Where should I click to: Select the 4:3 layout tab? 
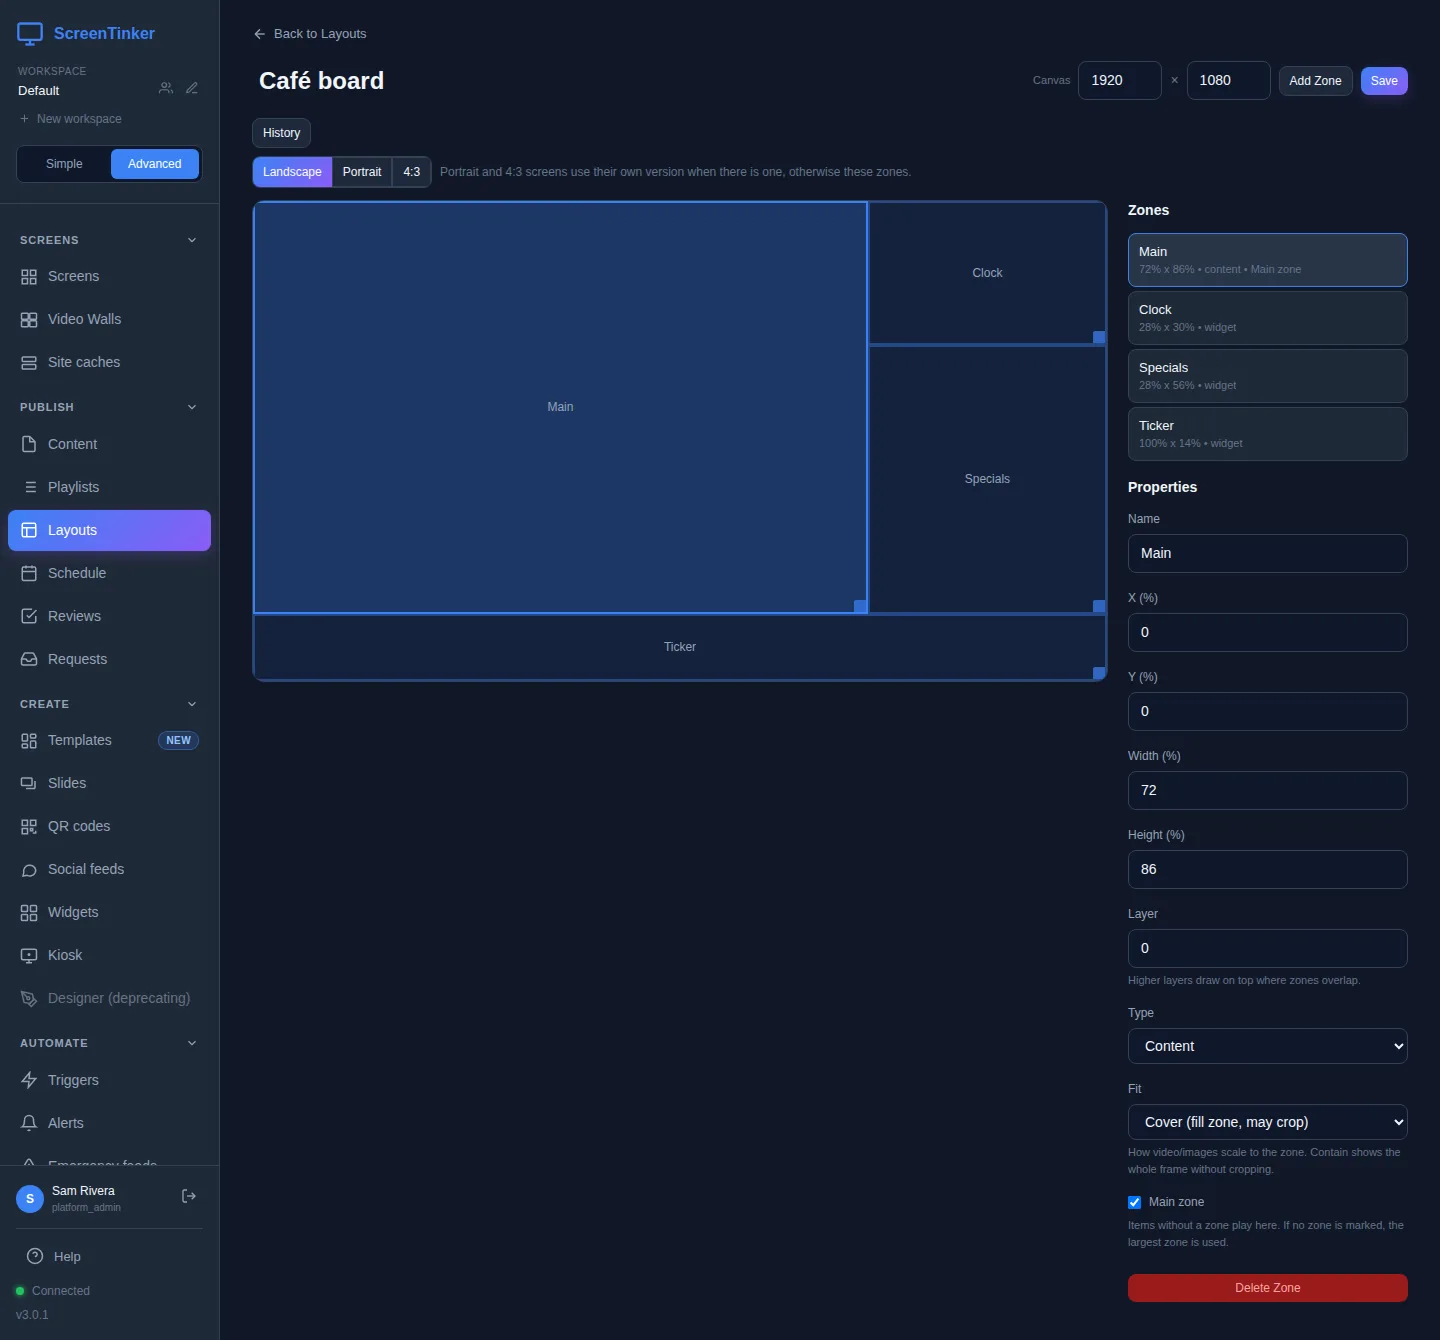[412, 172]
